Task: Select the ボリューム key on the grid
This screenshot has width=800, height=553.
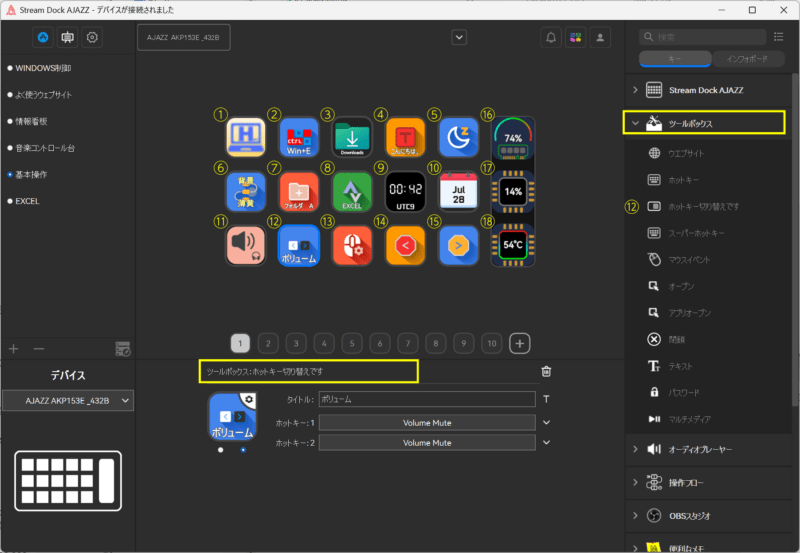Action: coord(299,245)
